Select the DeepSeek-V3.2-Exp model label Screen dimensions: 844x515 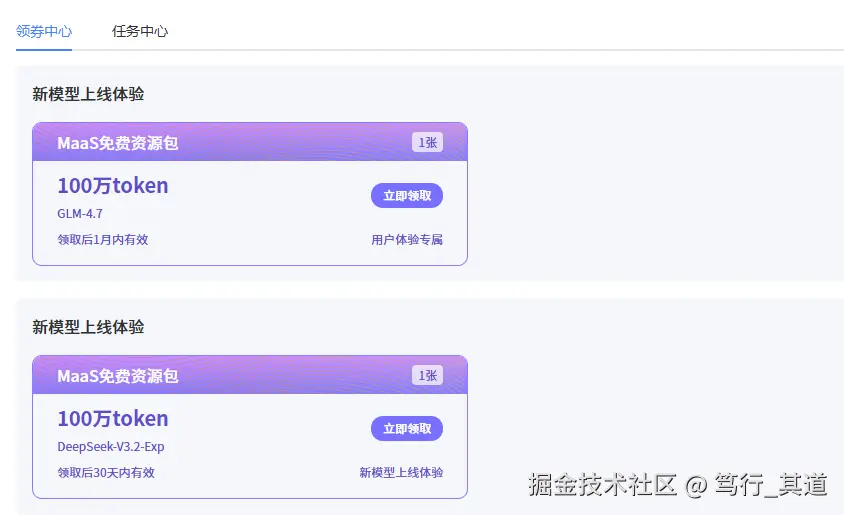[111, 447]
